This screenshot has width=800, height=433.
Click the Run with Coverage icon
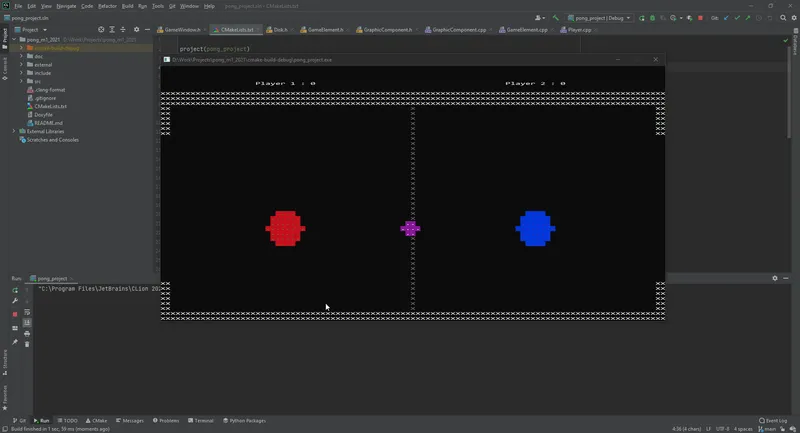pyautogui.click(x=663, y=18)
